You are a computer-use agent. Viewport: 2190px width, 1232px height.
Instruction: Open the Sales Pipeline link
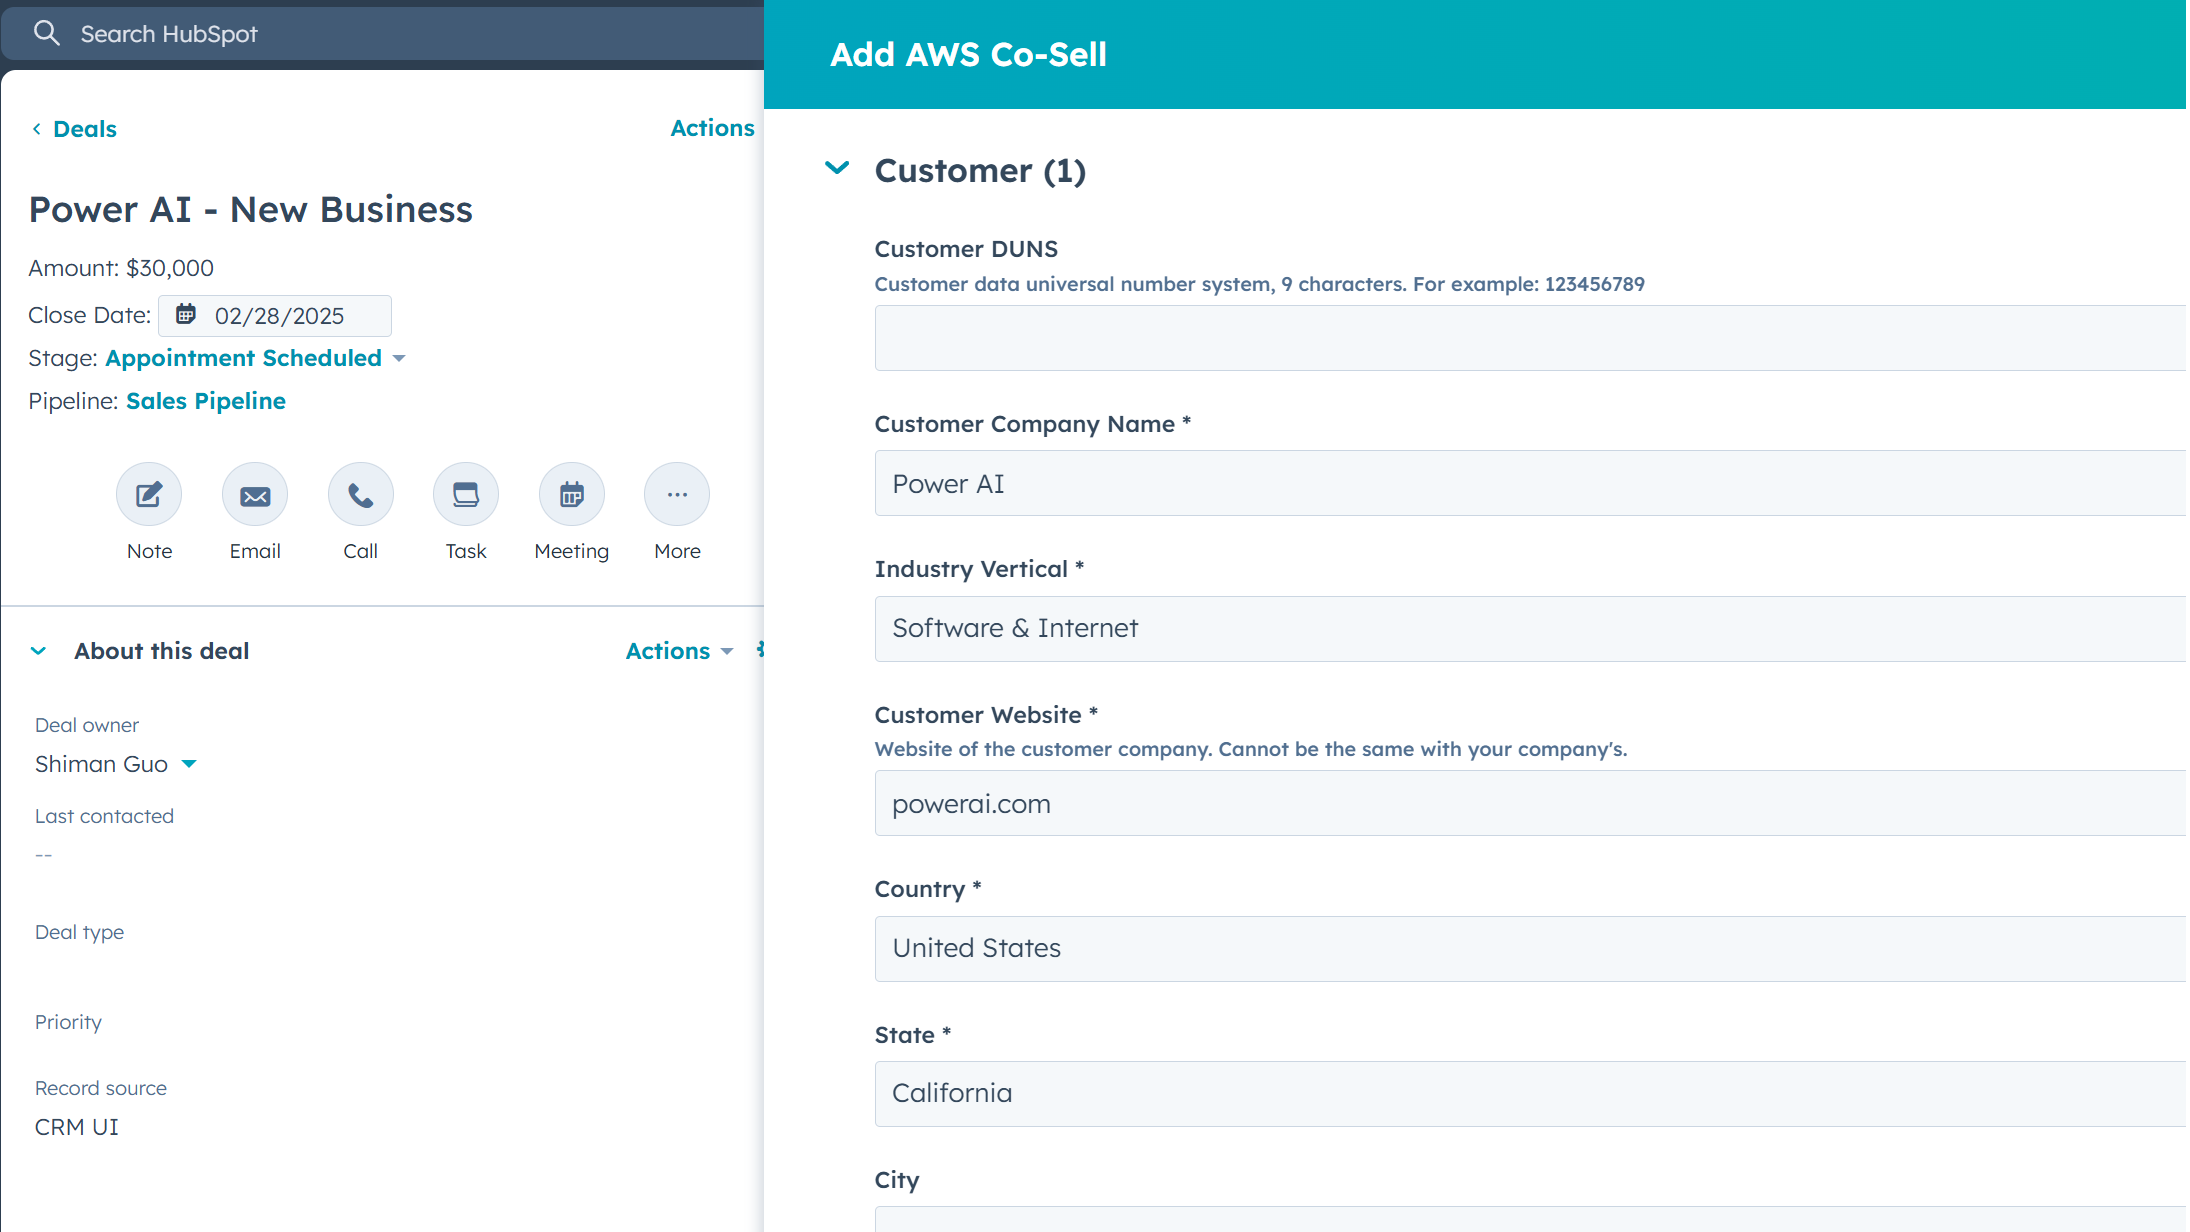pyautogui.click(x=205, y=400)
